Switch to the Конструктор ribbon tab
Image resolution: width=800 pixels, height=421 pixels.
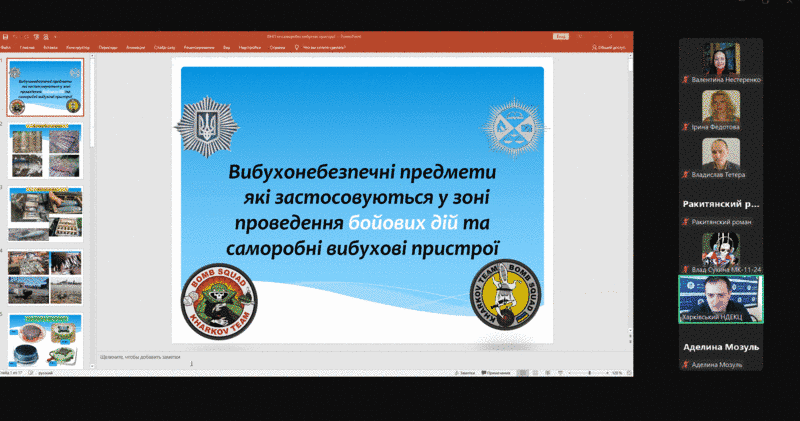(x=78, y=47)
